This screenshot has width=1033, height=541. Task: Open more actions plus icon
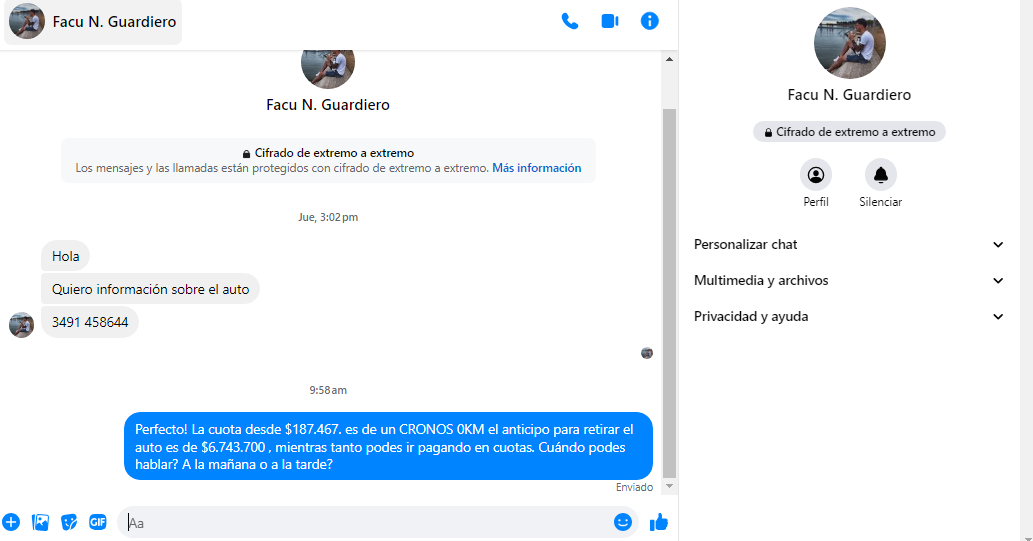pyautogui.click(x=11, y=522)
